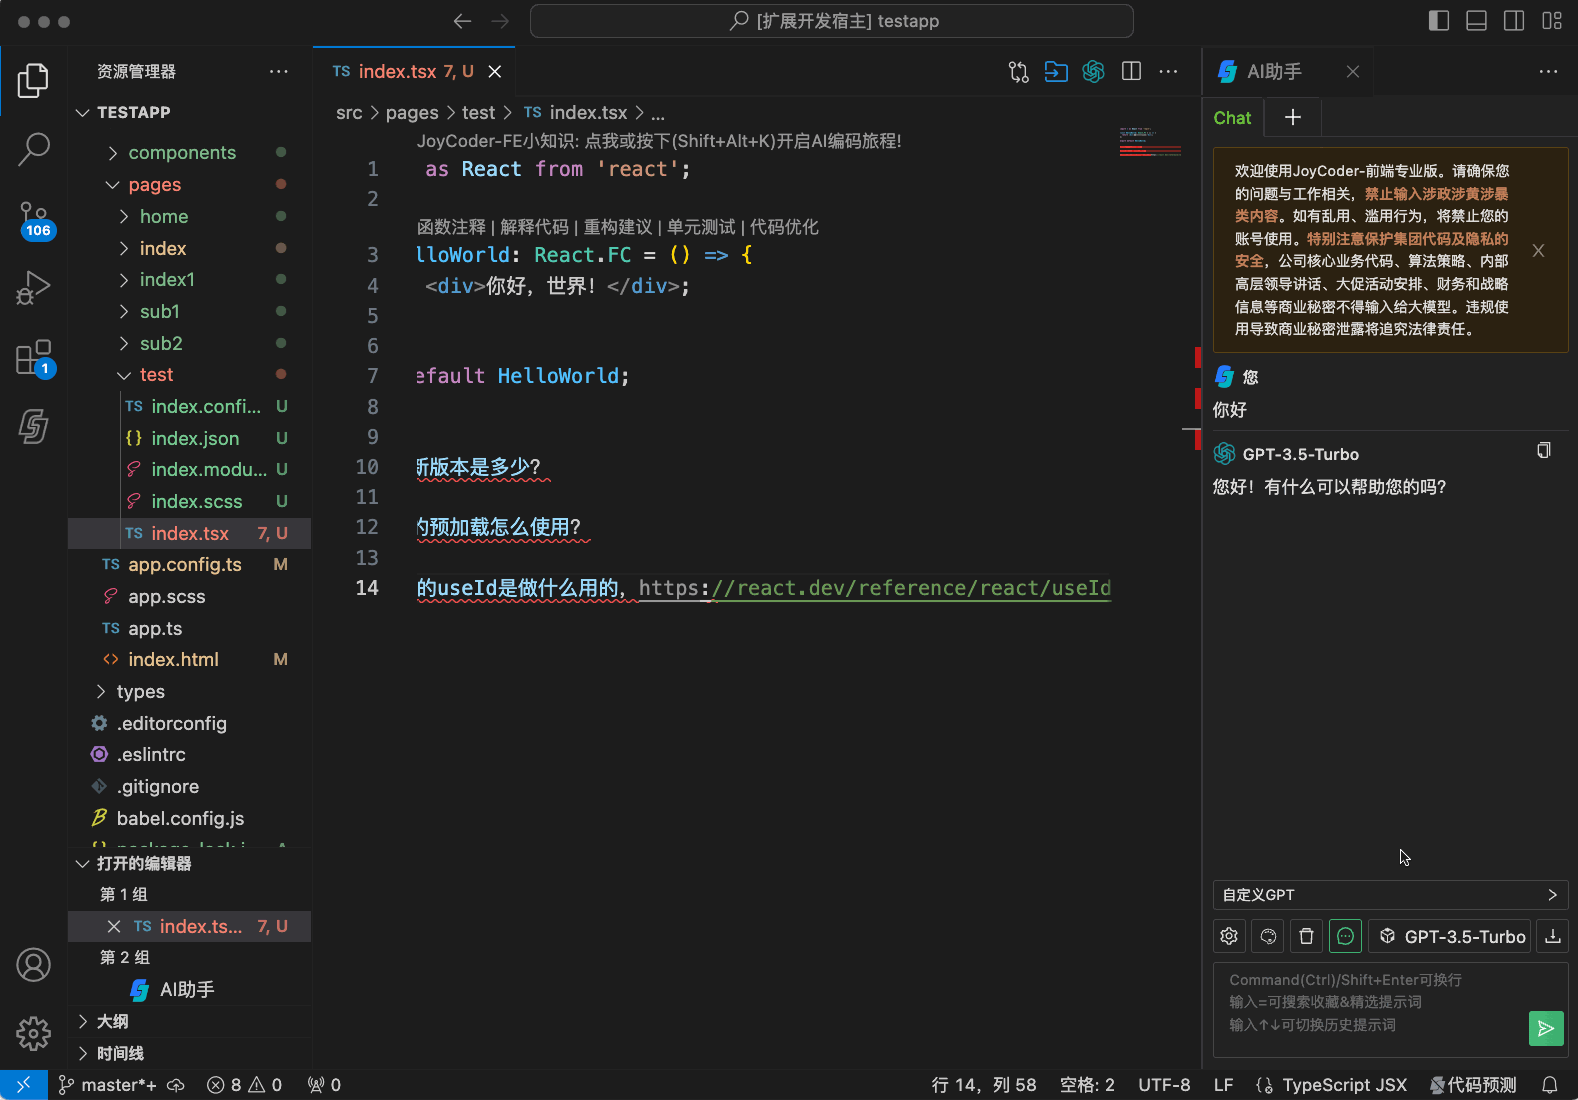Open Explorer panel more actions ellipsis
Viewport: 1578px width, 1100px height.
pos(278,72)
